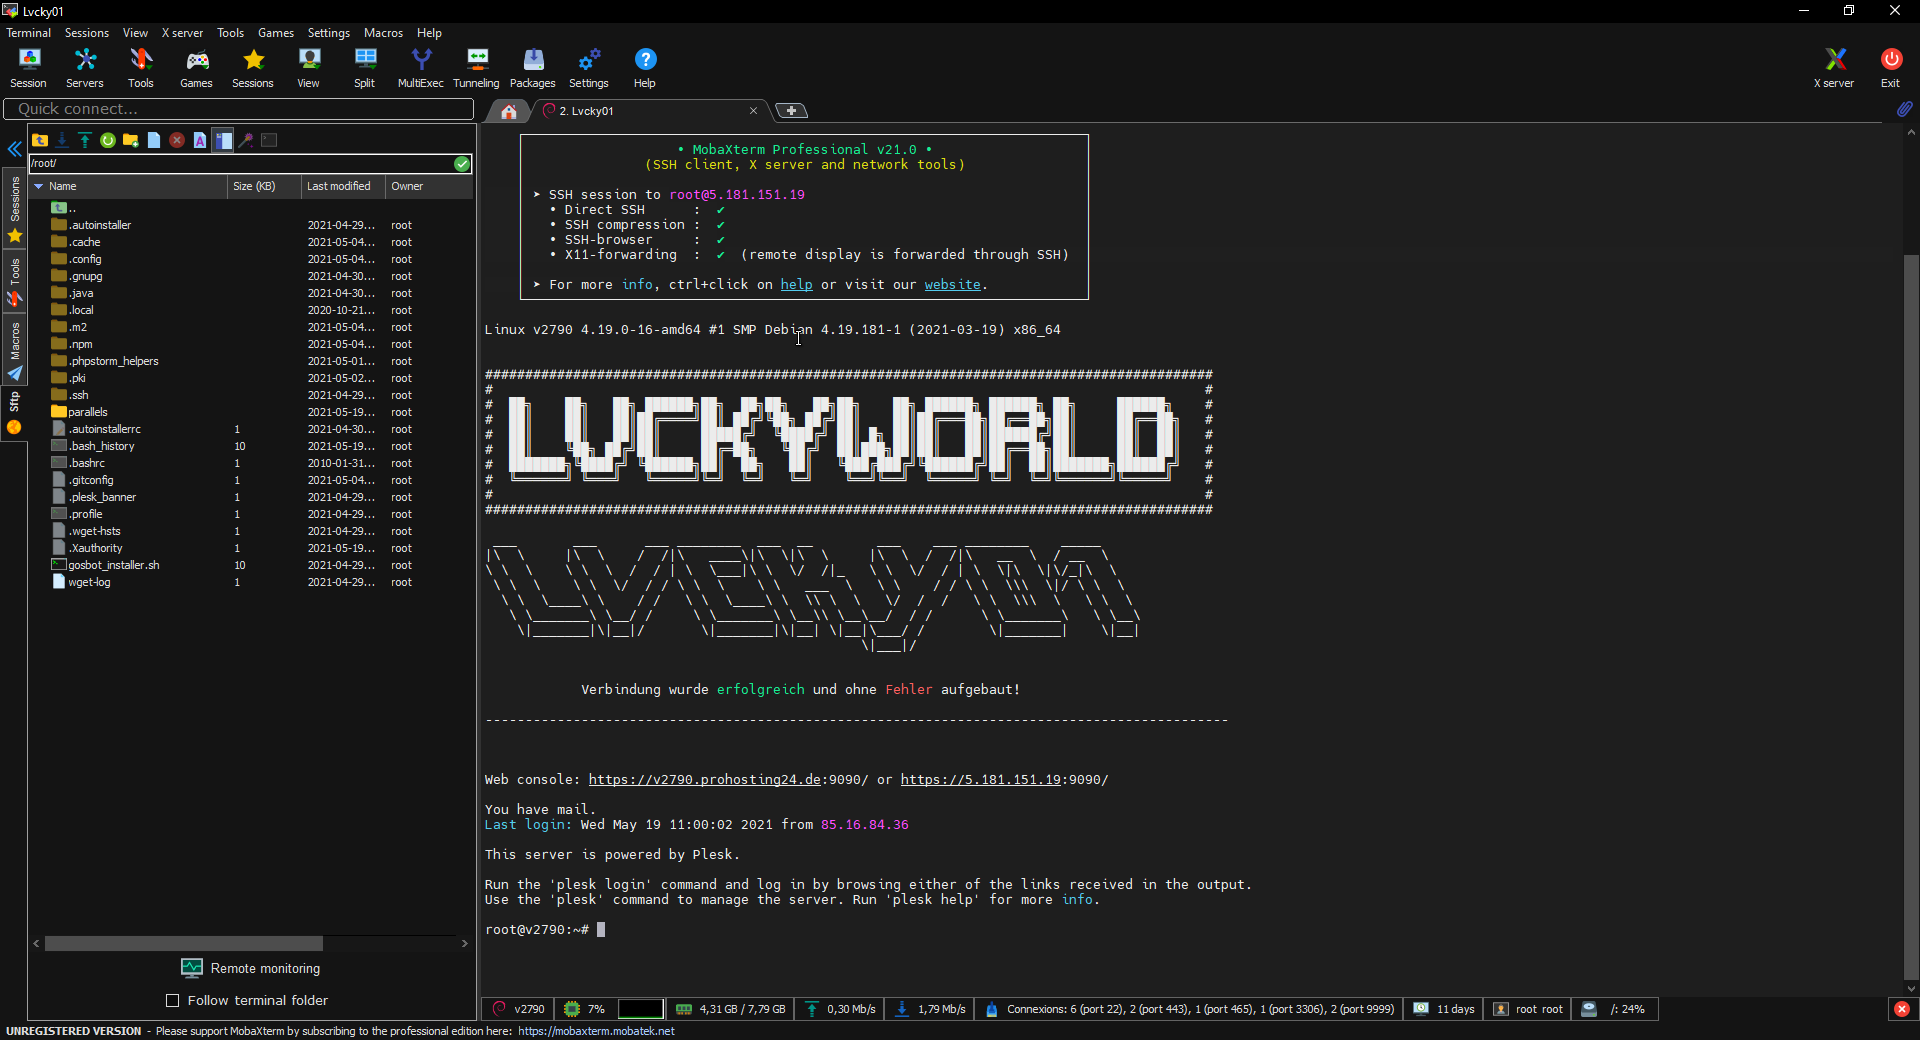
Task: Click the Quick connect input field
Action: 238,109
